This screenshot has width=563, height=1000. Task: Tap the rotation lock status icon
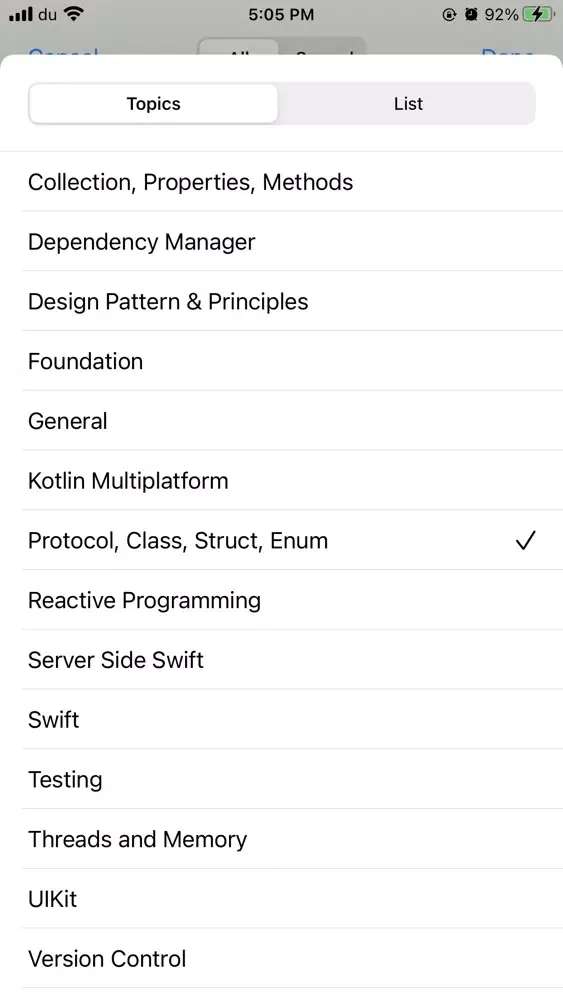tap(449, 14)
